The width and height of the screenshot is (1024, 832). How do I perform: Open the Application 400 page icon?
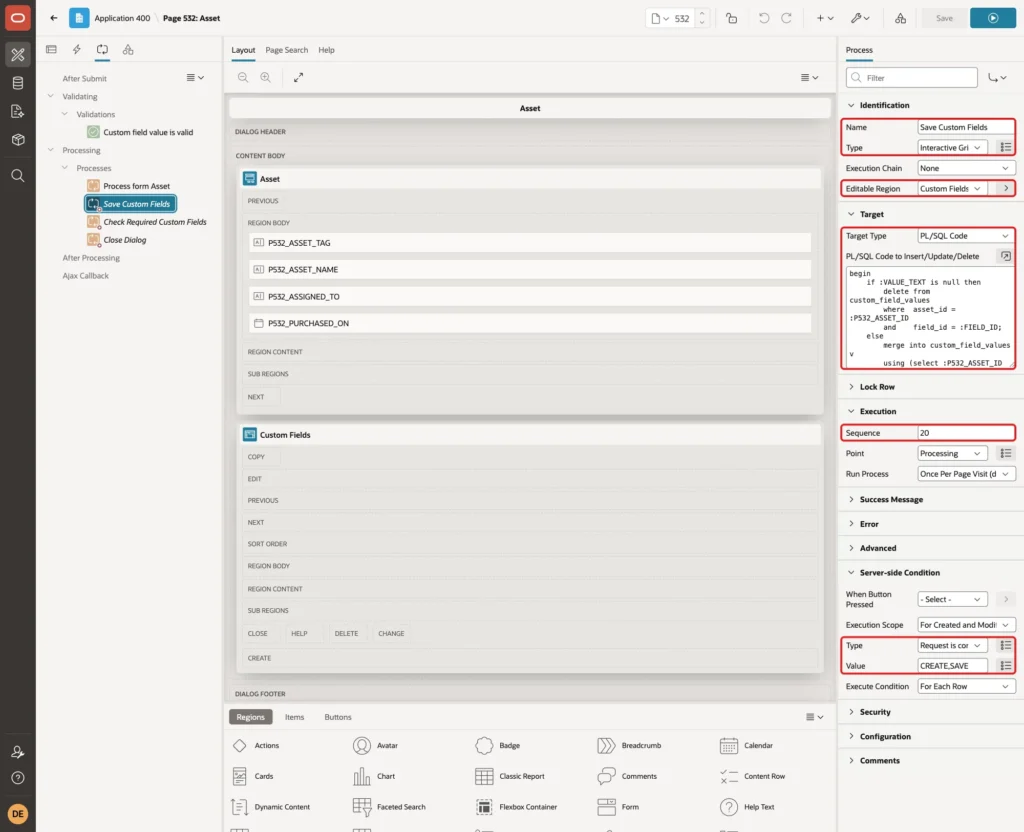pos(79,18)
